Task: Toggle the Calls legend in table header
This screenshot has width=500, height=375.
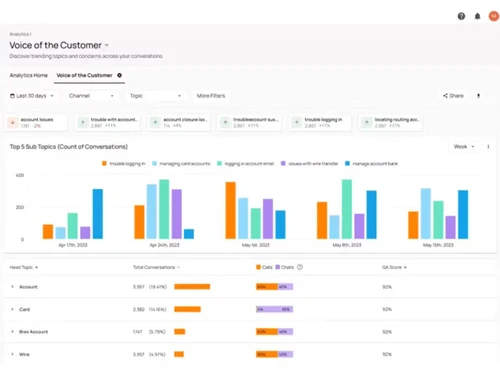Action: (264, 267)
